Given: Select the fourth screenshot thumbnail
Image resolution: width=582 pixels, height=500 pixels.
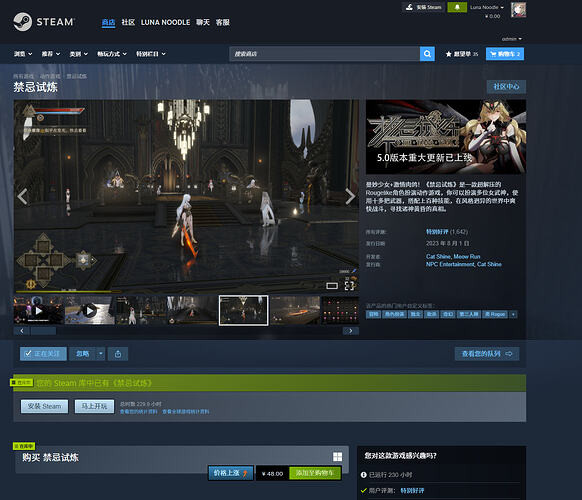Looking at the screenshot, I should tap(192, 310).
